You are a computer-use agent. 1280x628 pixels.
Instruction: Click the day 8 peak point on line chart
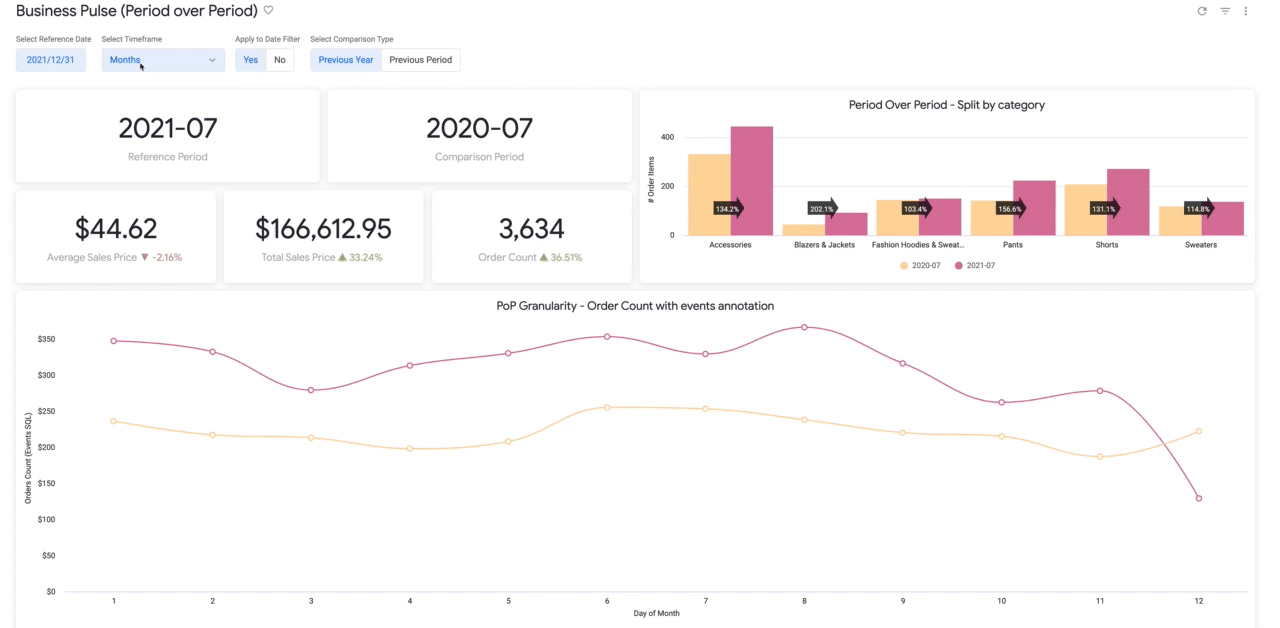(804, 327)
